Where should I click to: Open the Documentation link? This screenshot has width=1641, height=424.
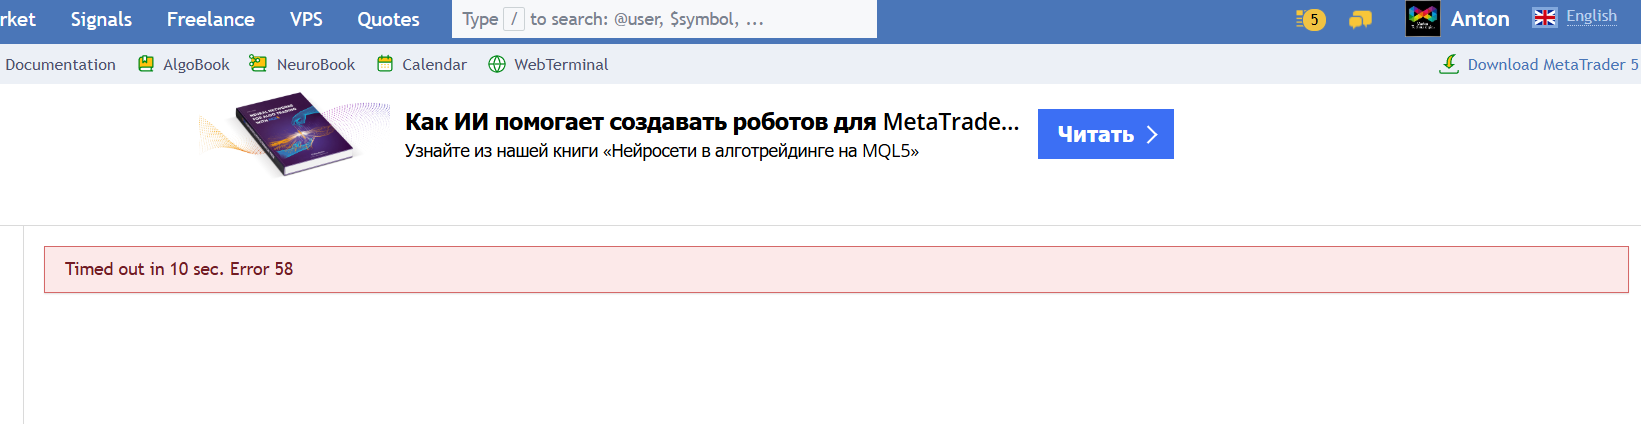coord(60,64)
